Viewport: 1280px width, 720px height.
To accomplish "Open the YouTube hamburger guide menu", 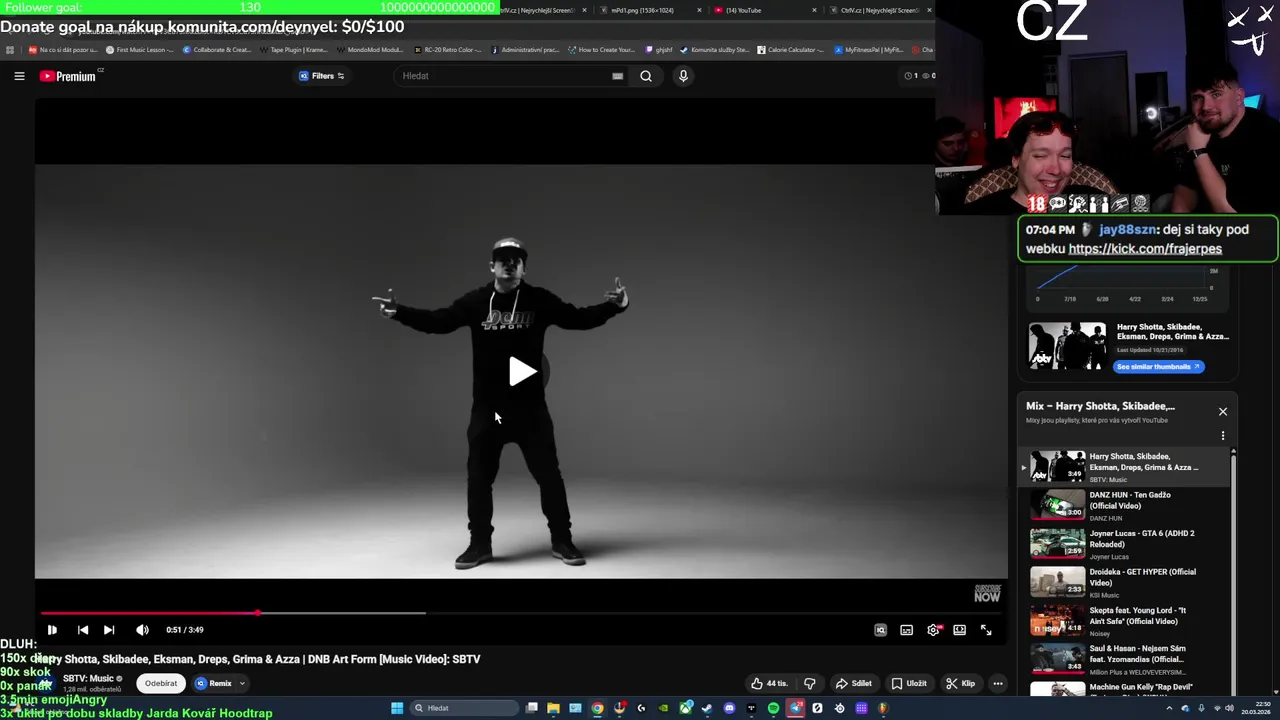I will tap(19, 76).
